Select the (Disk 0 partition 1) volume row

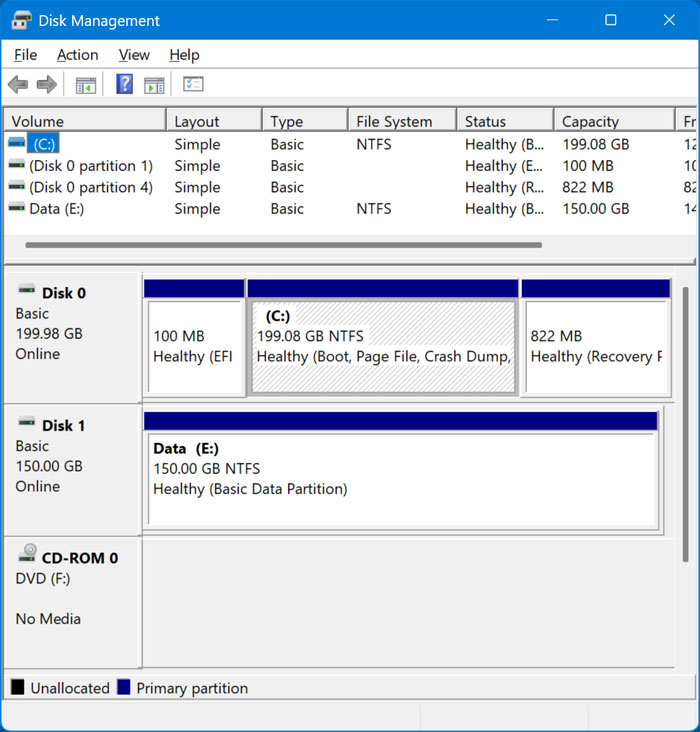click(350, 166)
